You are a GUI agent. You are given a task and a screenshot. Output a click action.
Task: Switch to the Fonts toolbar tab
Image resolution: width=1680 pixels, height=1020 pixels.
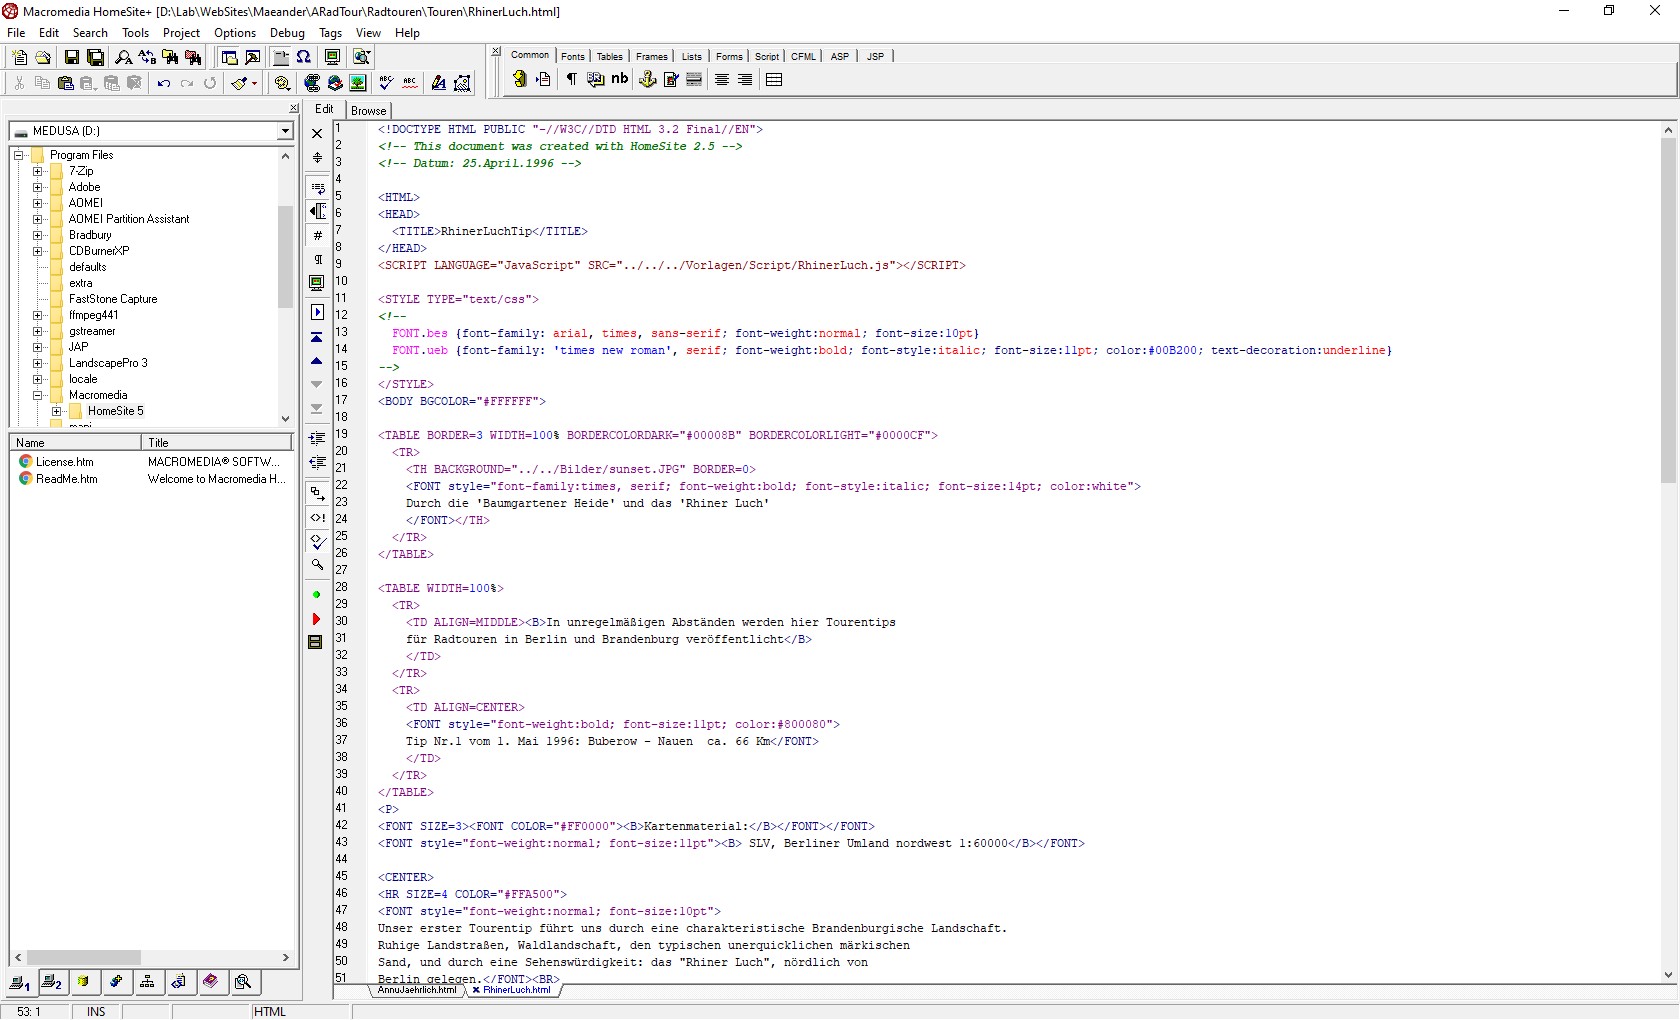coord(573,56)
